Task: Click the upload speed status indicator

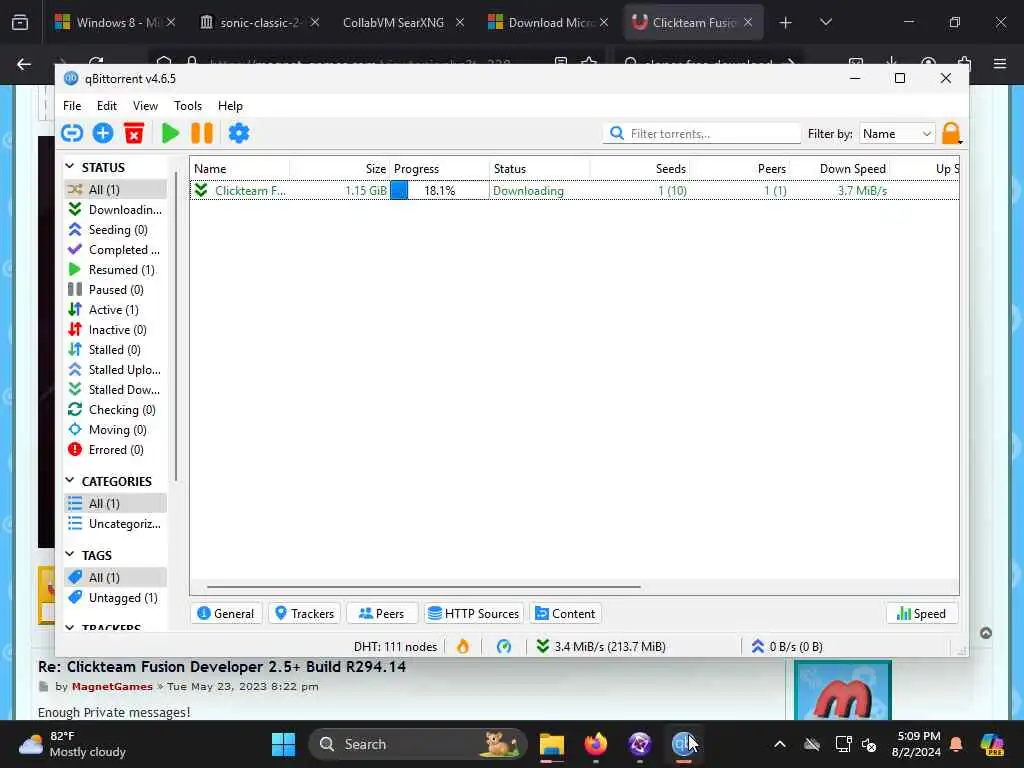Action: click(787, 647)
